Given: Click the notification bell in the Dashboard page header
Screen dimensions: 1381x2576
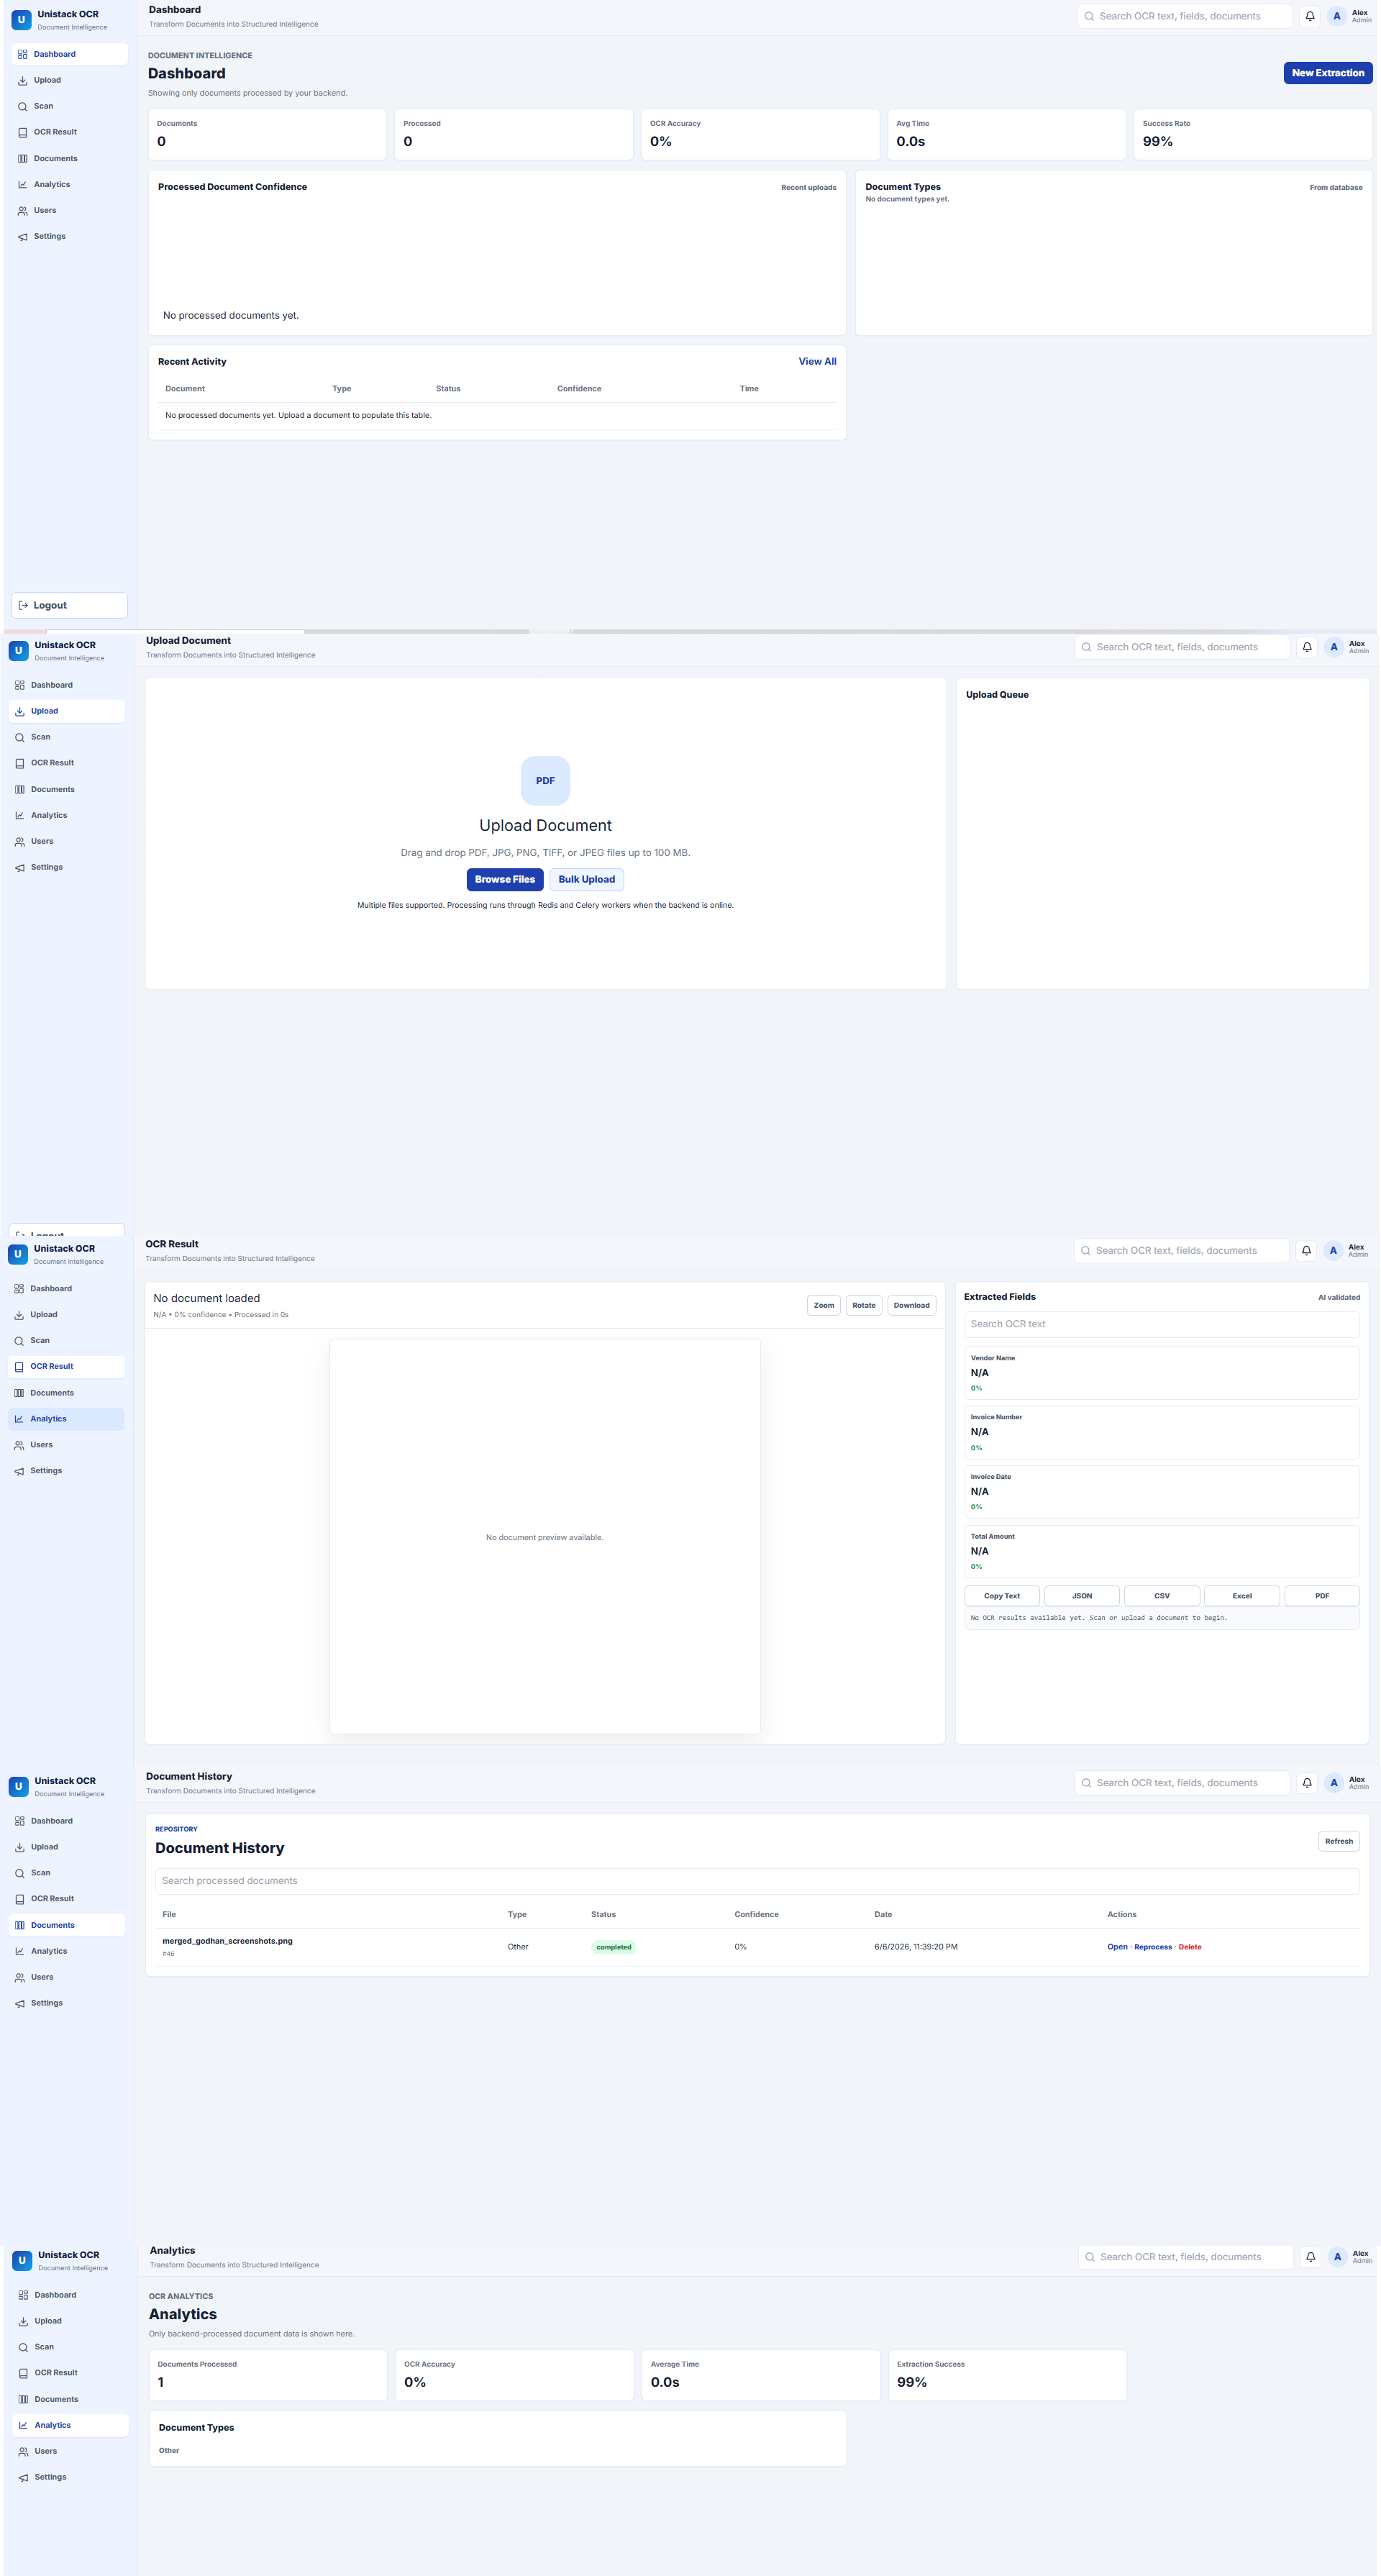Looking at the screenshot, I should click(1309, 16).
